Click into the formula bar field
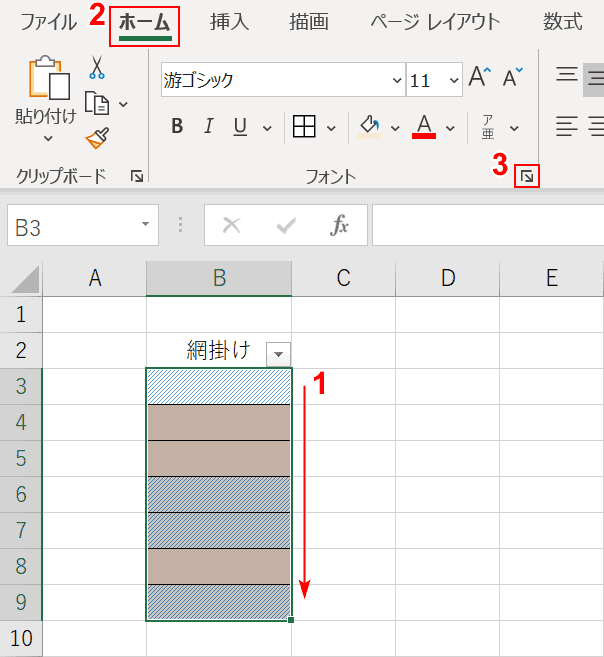 (488, 225)
